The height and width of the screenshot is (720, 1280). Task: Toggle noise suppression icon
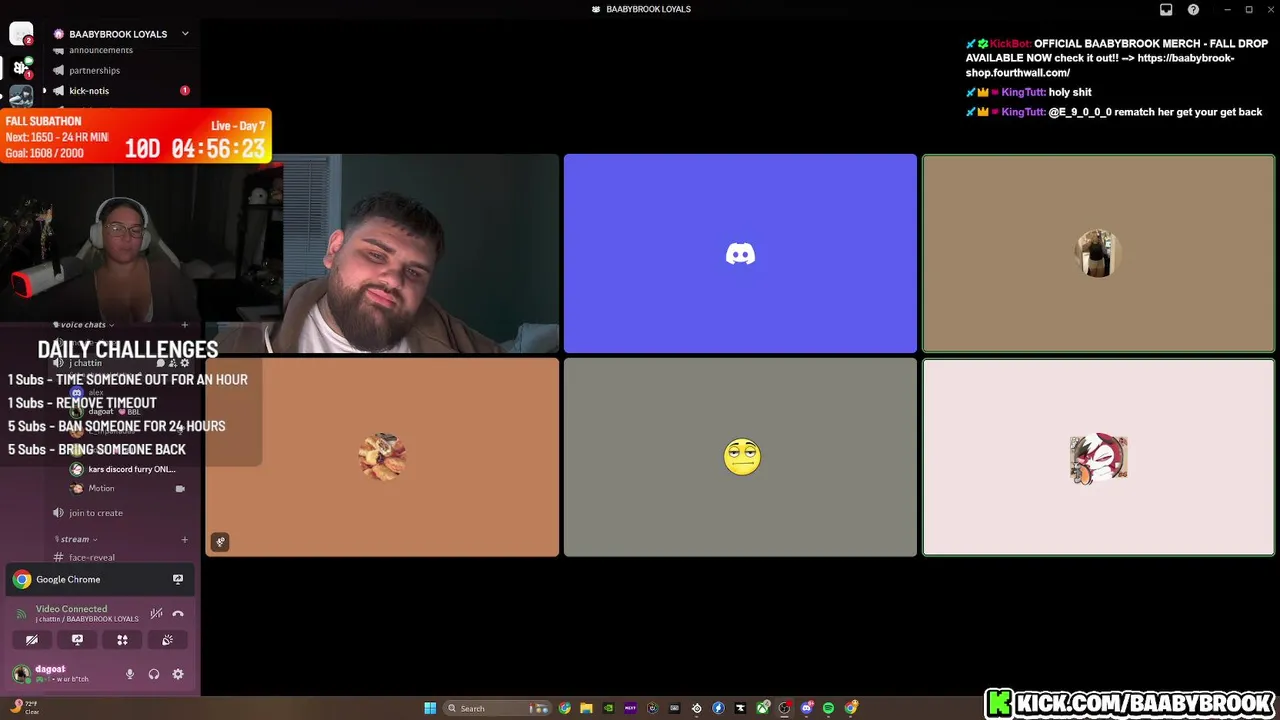point(156,614)
